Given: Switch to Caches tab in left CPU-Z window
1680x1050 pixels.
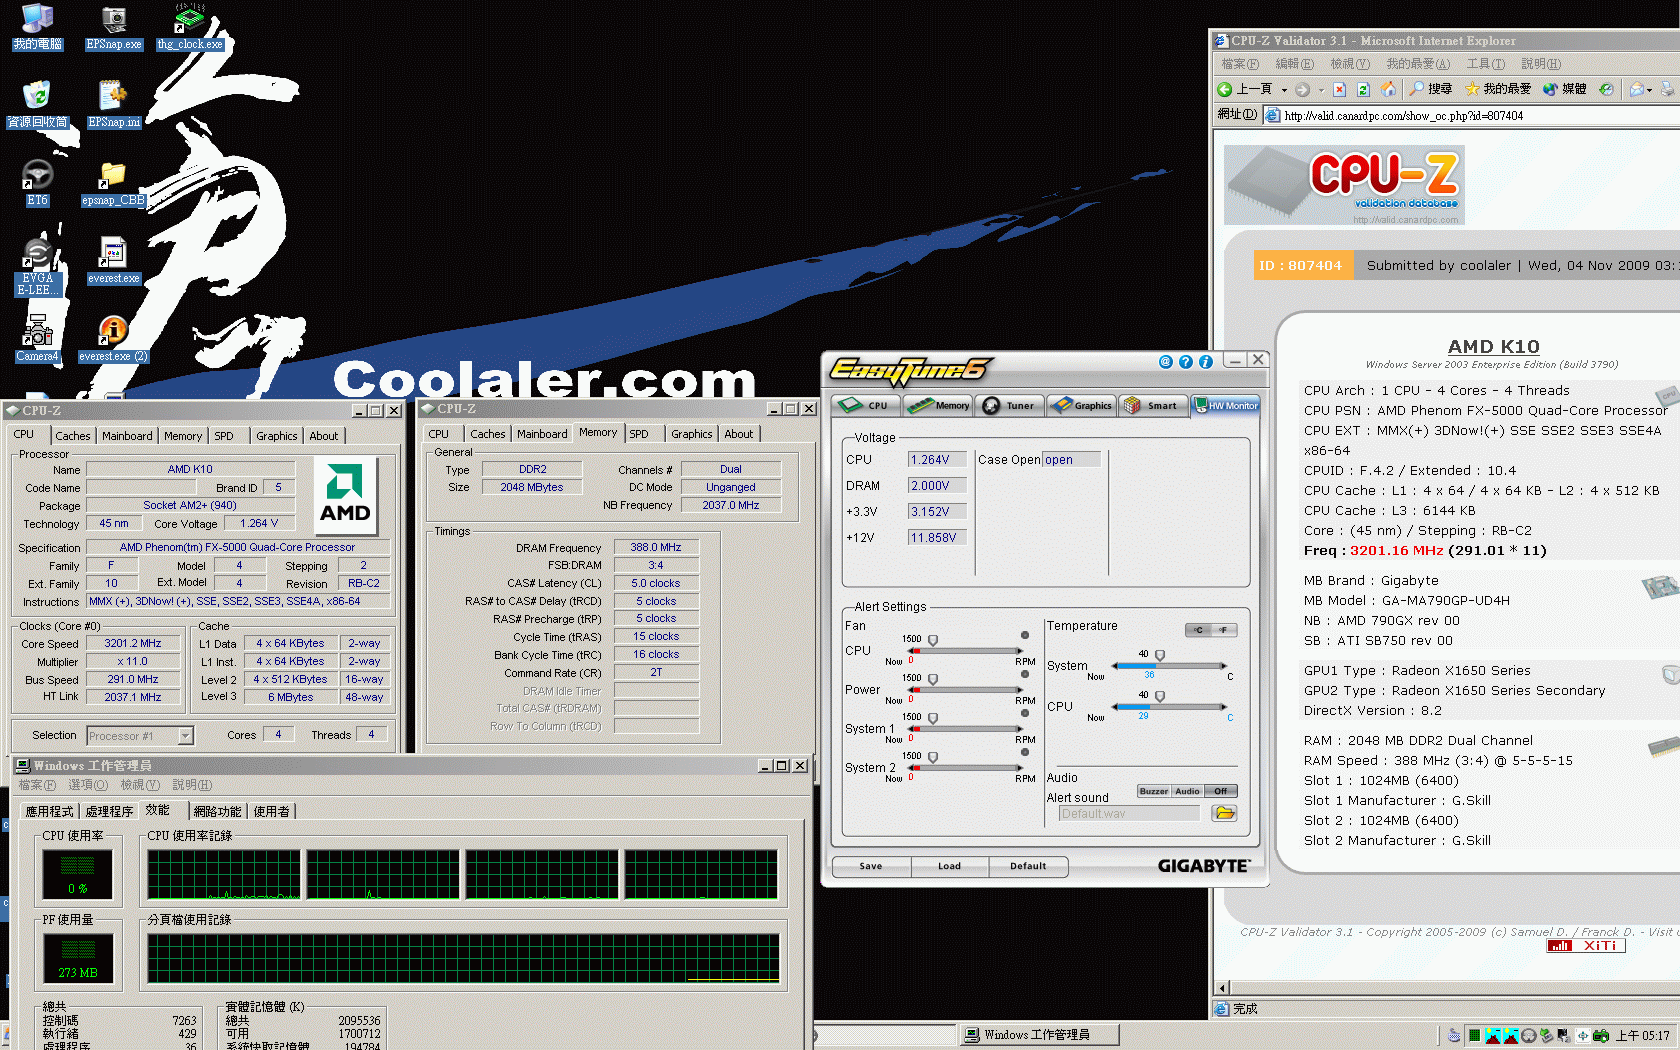Looking at the screenshot, I should (x=73, y=436).
